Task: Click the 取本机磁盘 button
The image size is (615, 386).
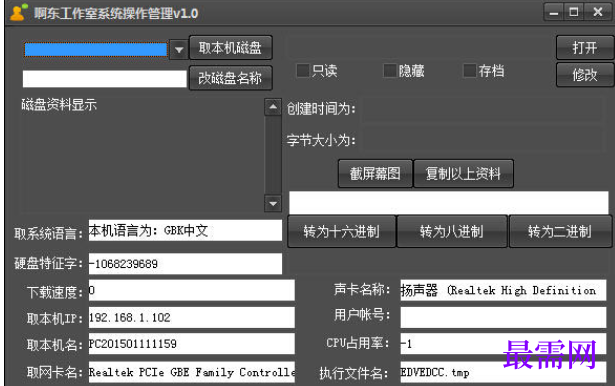Action: (x=230, y=48)
